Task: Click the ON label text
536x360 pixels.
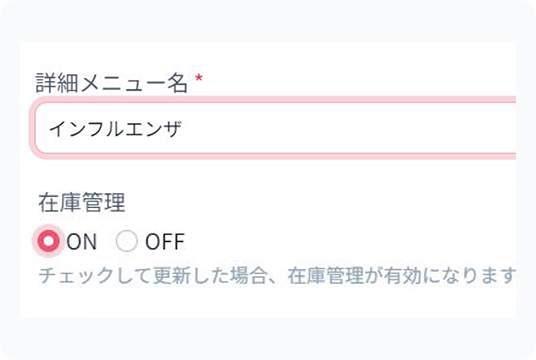Action: click(82, 242)
